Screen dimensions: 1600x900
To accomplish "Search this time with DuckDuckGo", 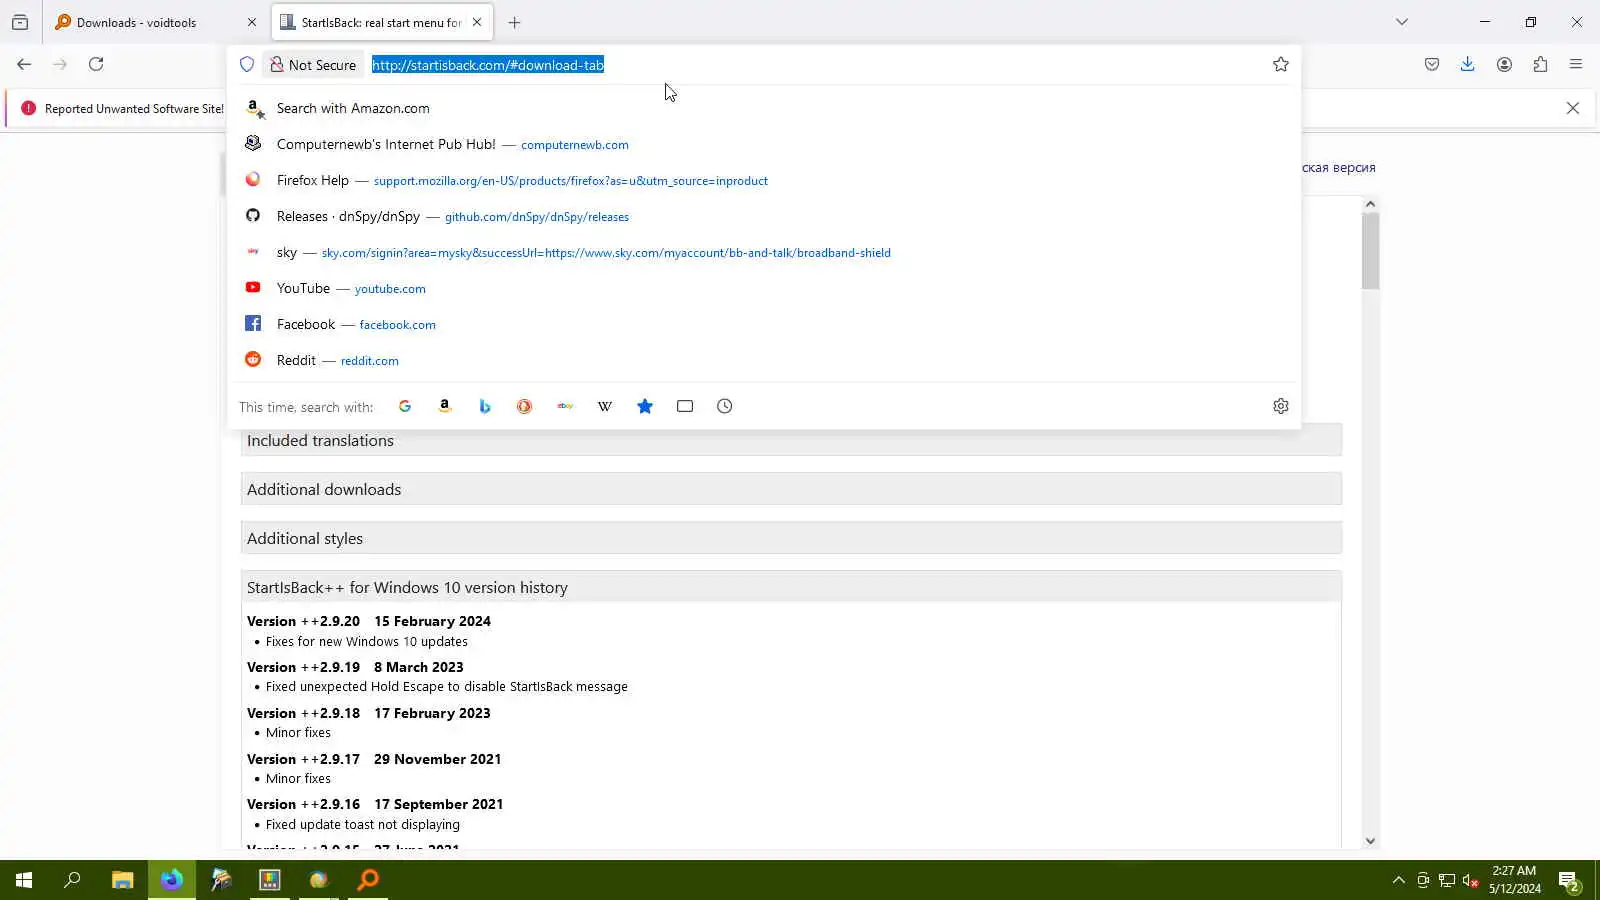I will [x=525, y=406].
